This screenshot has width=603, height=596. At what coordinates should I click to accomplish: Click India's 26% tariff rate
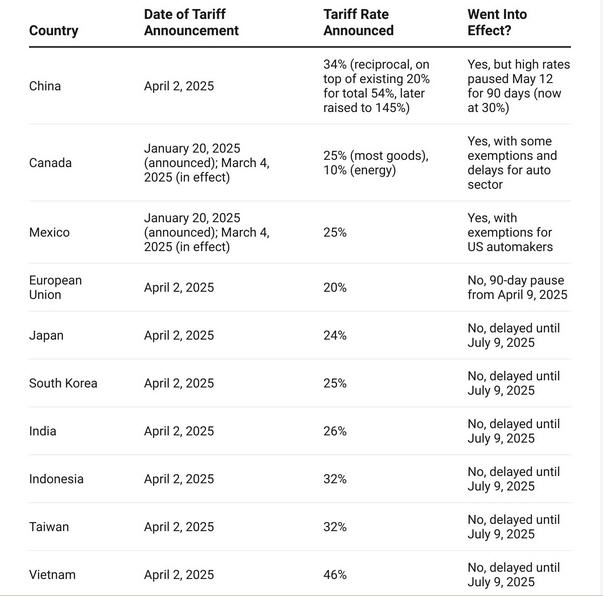point(335,431)
